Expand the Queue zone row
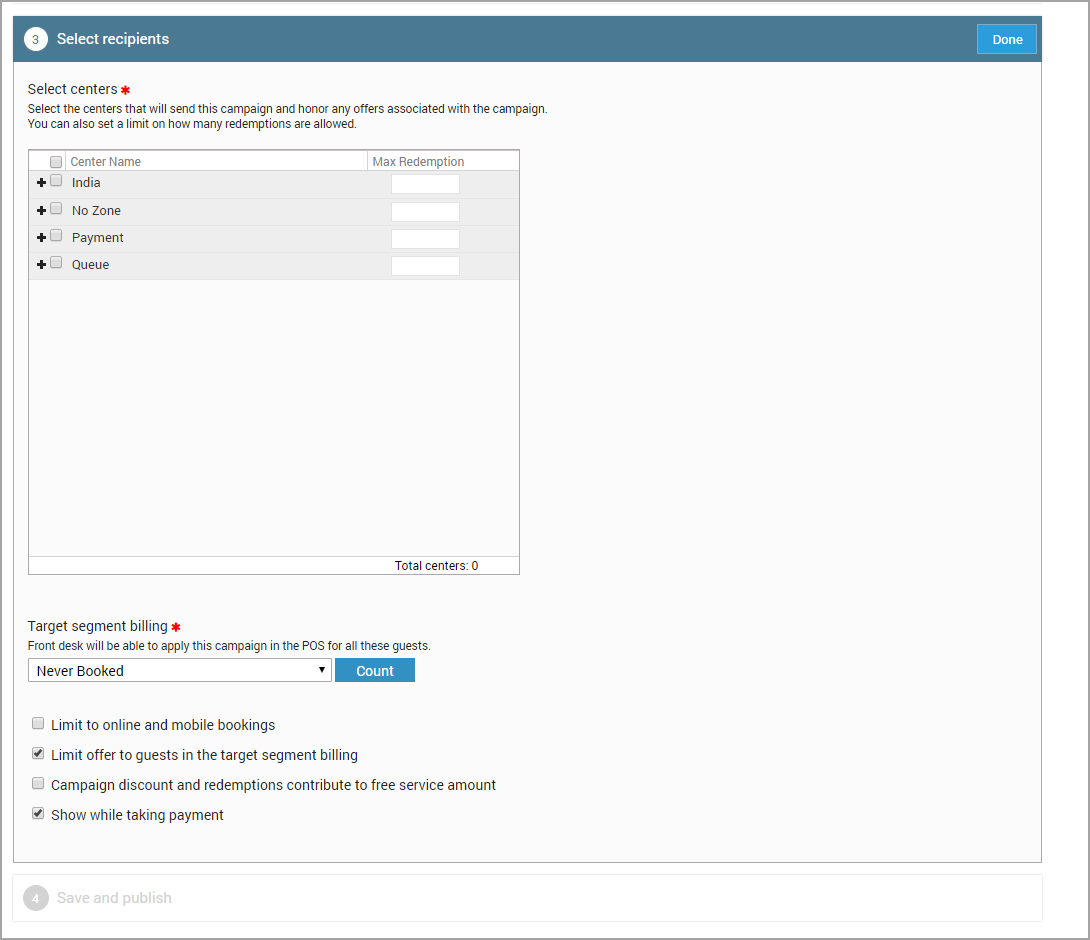 [41, 264]
